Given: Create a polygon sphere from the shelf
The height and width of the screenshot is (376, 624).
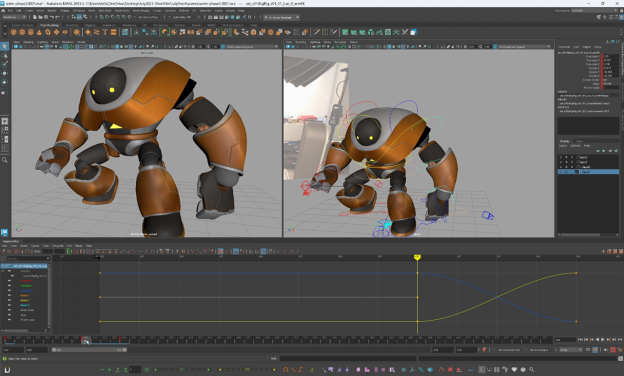Looking at the screenshot, I should tap(14, 32).
